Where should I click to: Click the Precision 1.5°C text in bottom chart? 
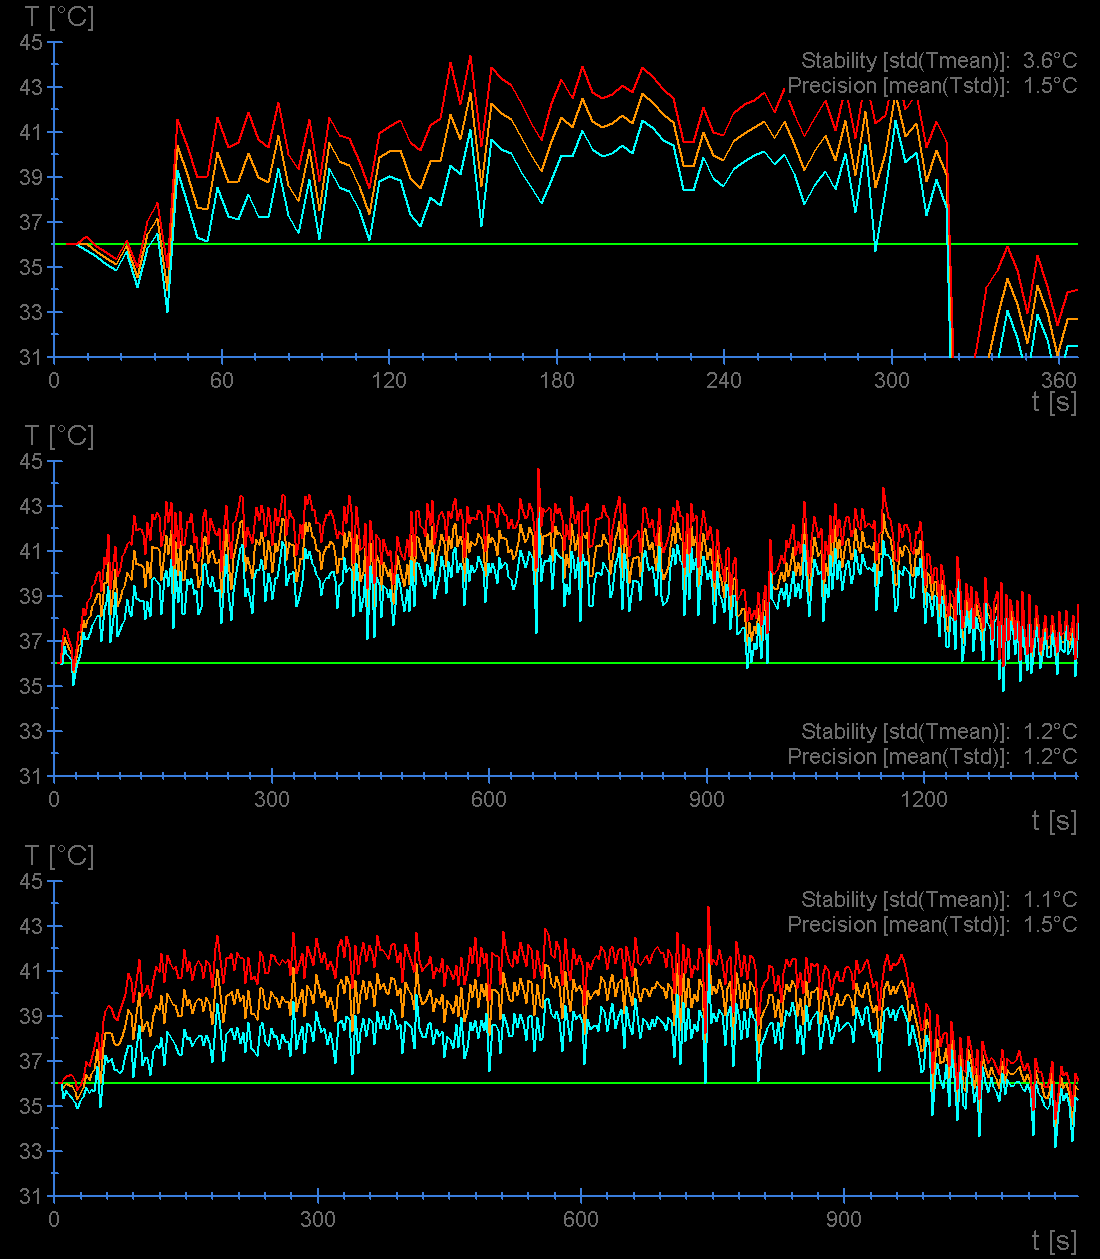pyautogui.click(x=932, y=925)
